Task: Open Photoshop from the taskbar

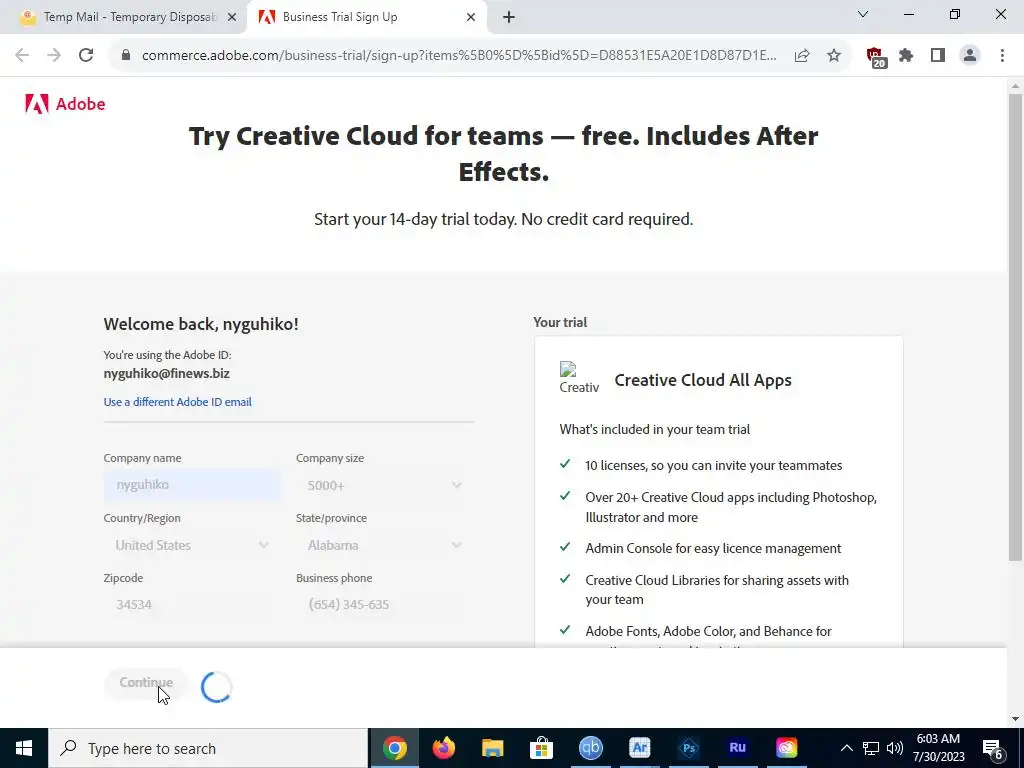Action: coord(688,748)
